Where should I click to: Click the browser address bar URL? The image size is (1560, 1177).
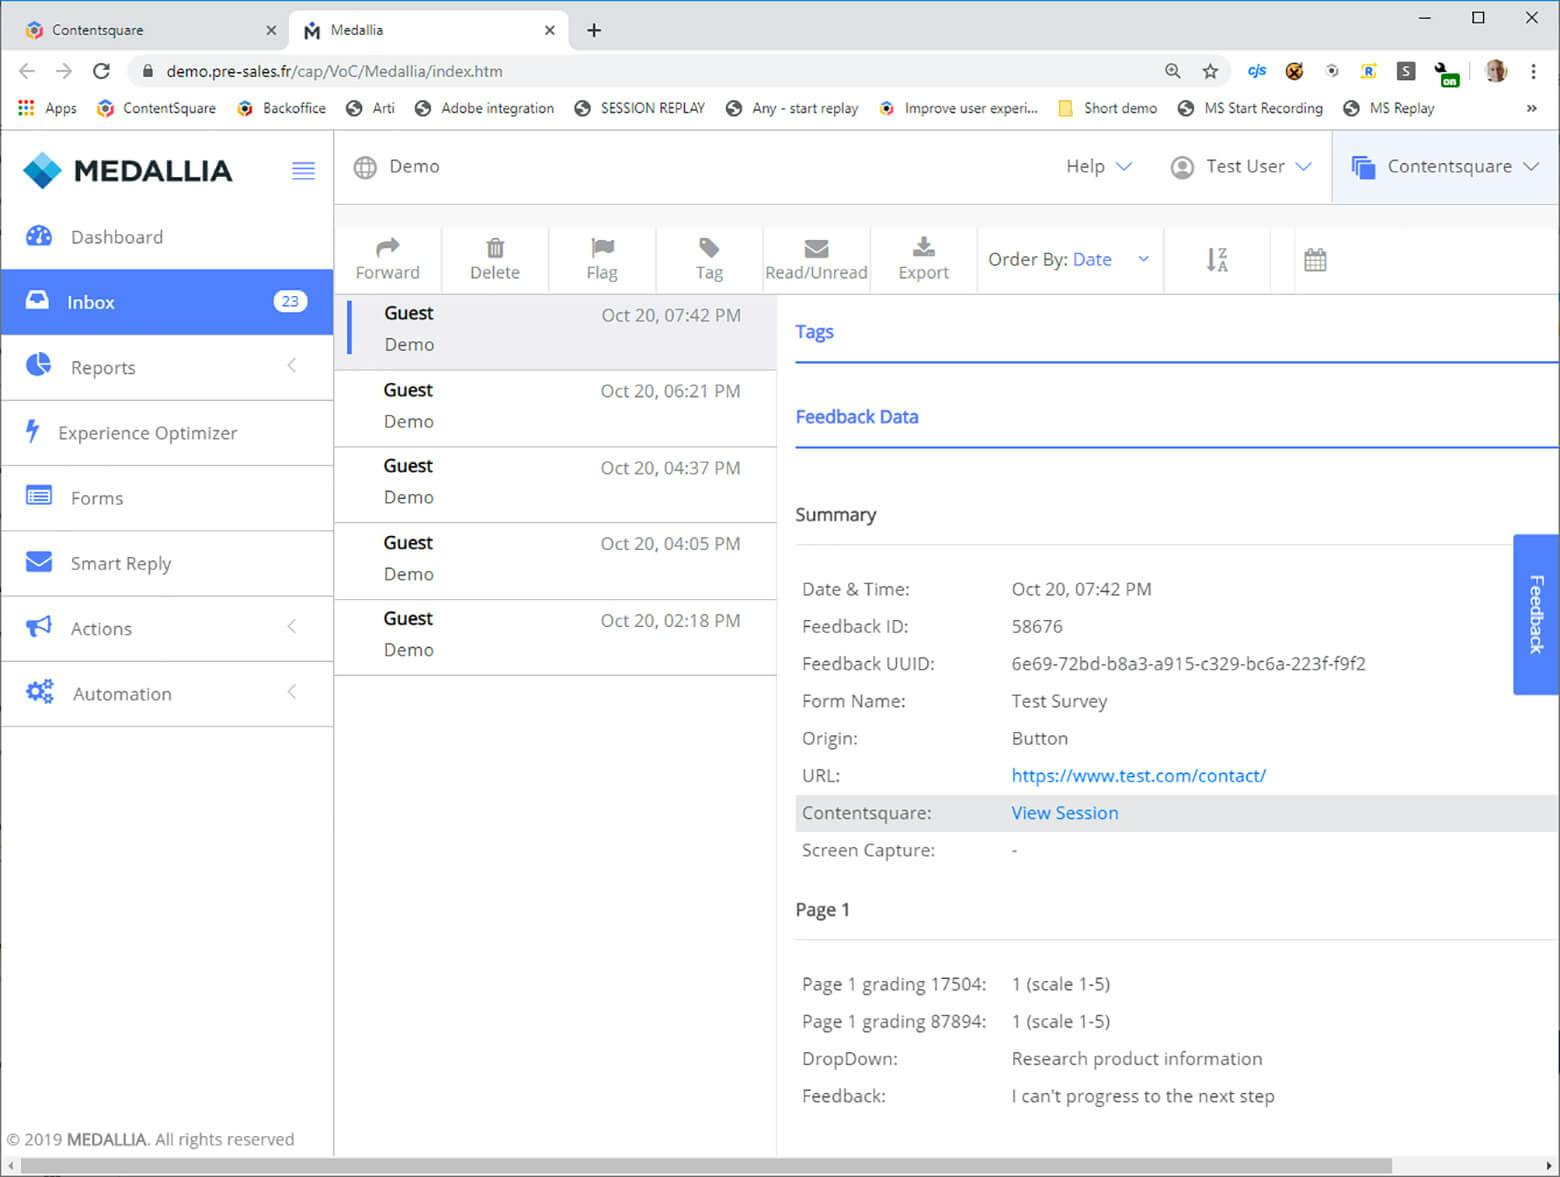(334, 71)
